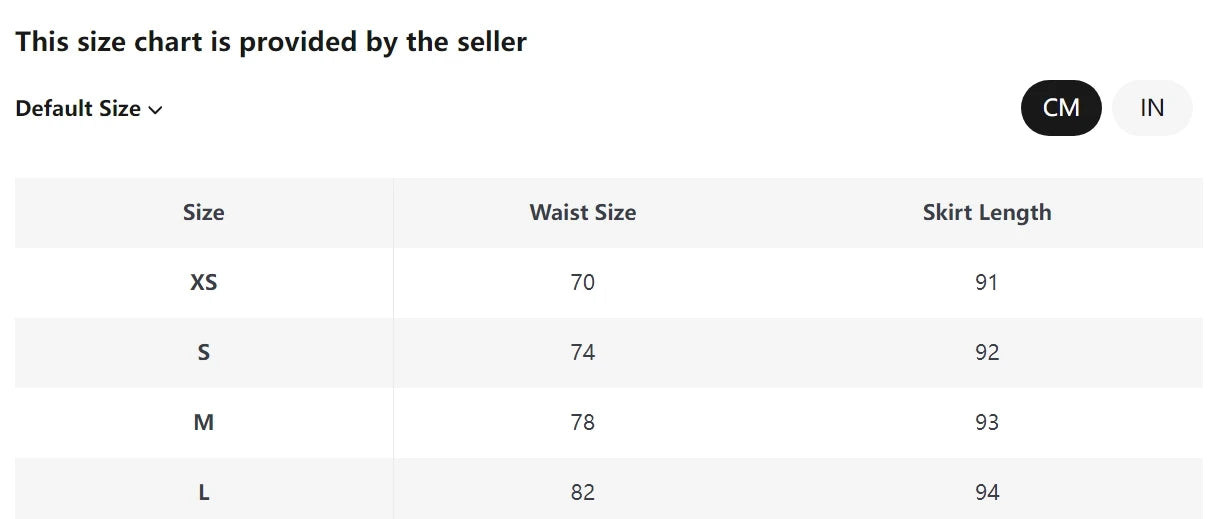Image resolution: width=1211 pixels, height=519 pixels.
Task: Click skirt length value 93
Action: [x=987, y=423]
